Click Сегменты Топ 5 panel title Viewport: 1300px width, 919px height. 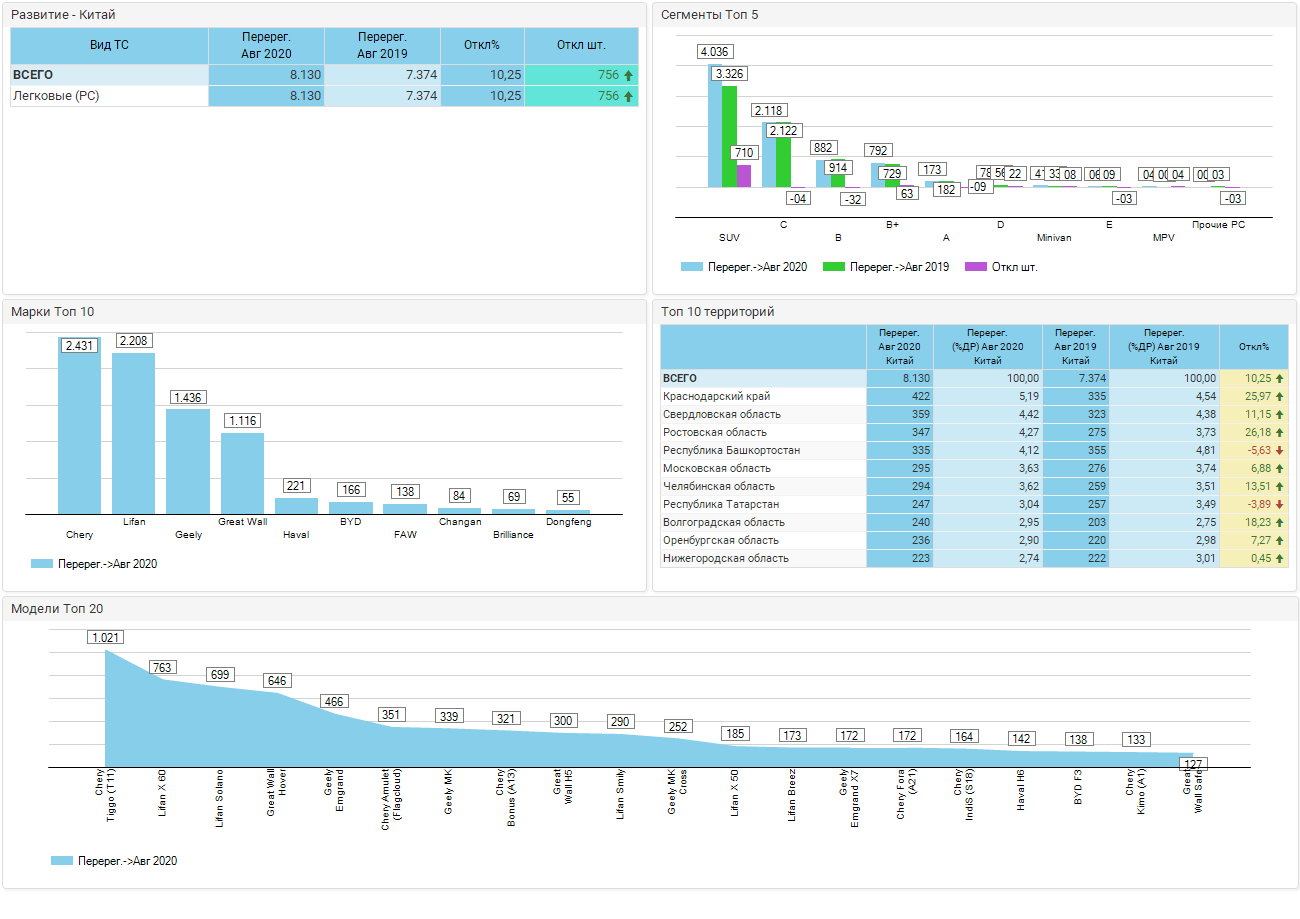point(709,15)
